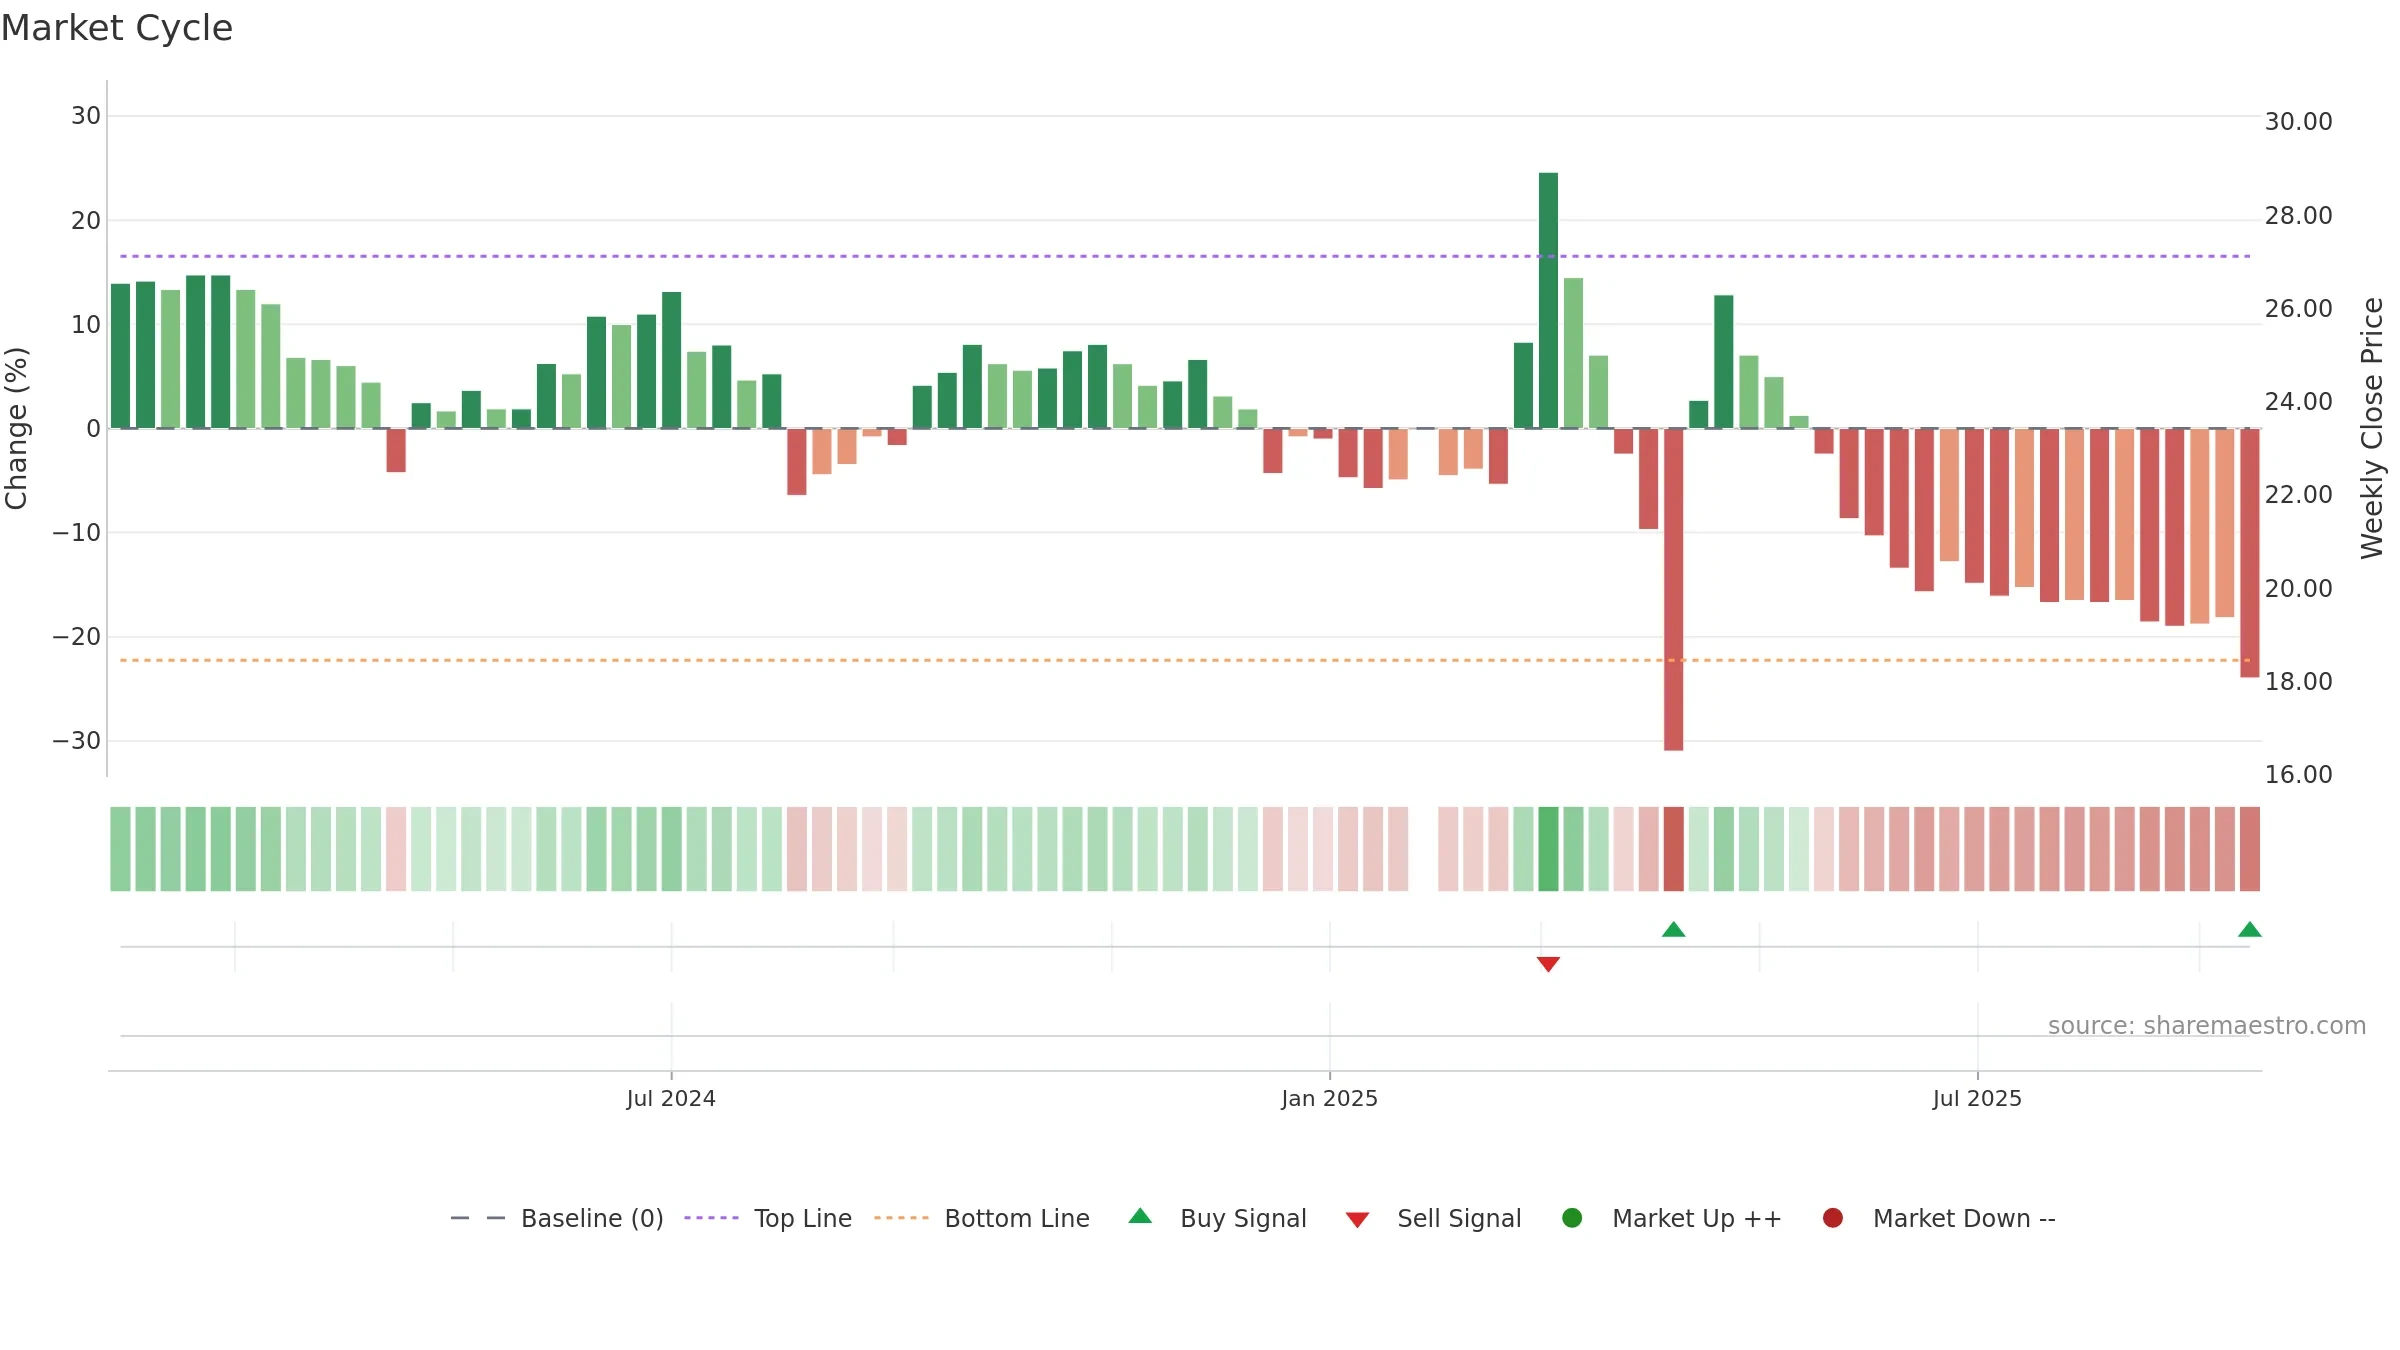Click the bright green heatmap cell under the tallest bar
The height and width of the screenshot is (1350, 2400).
(1548, 849)
